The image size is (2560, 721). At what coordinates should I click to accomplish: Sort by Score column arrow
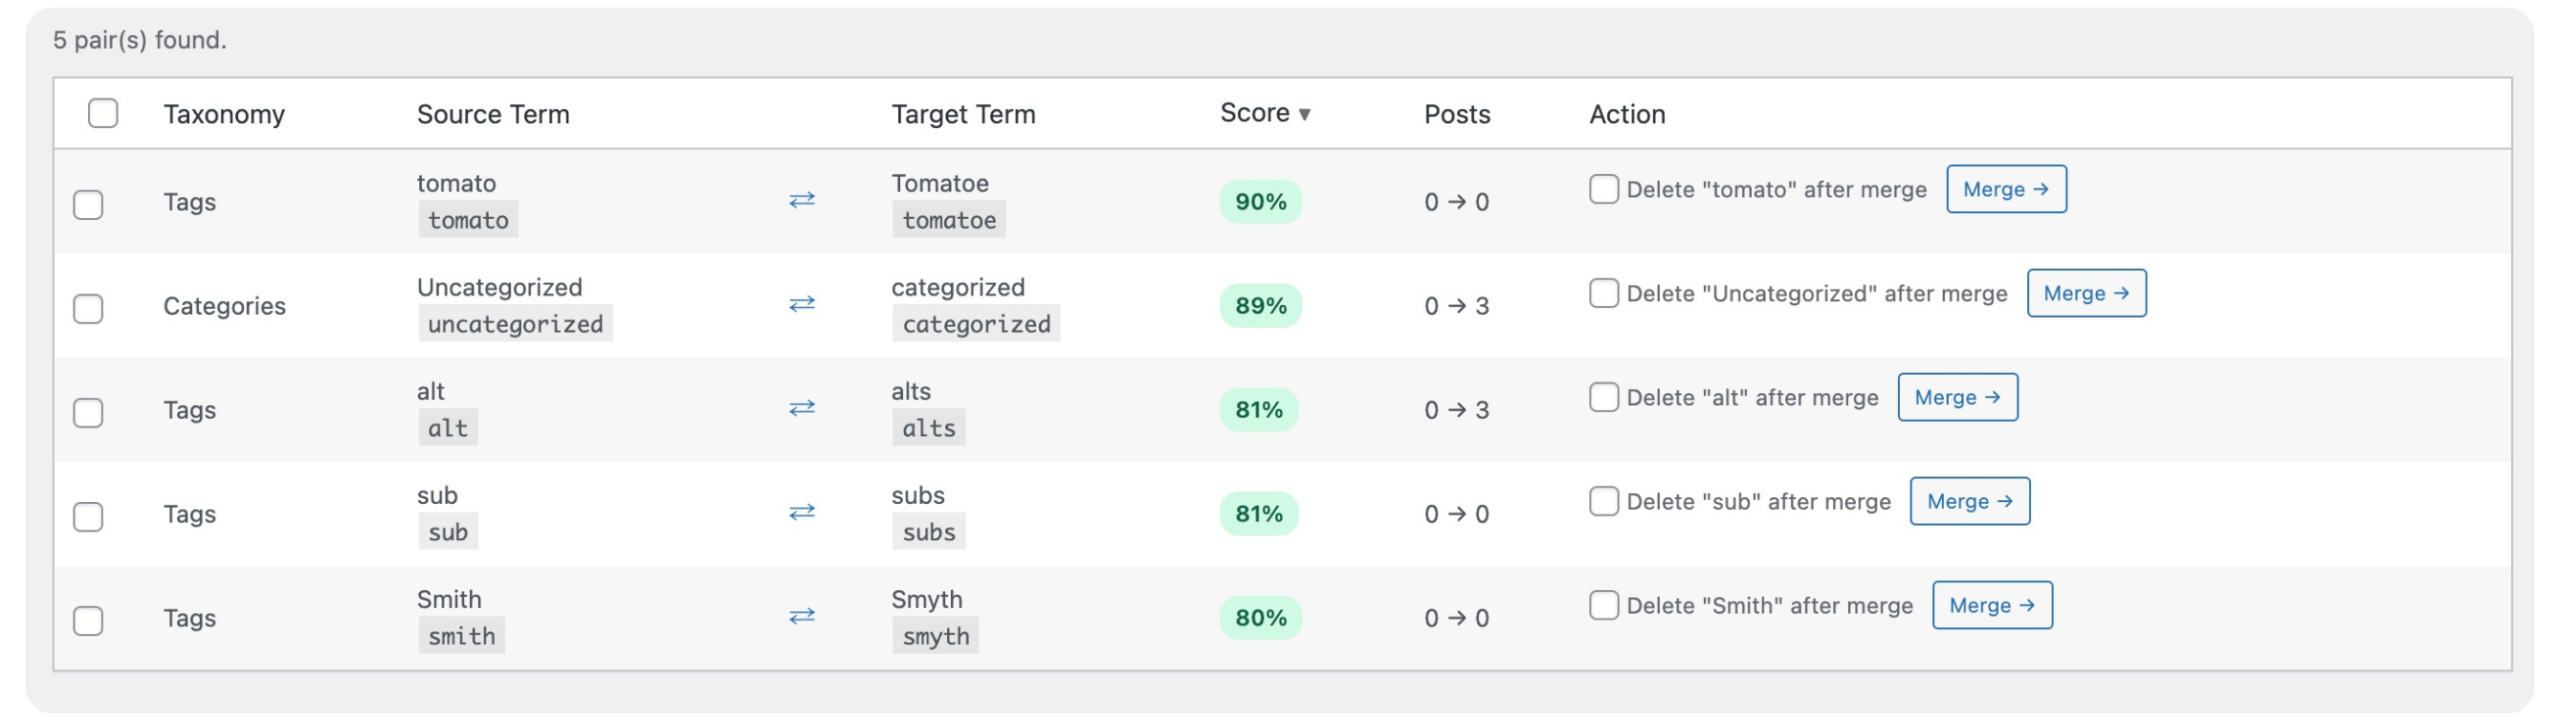1304,114
